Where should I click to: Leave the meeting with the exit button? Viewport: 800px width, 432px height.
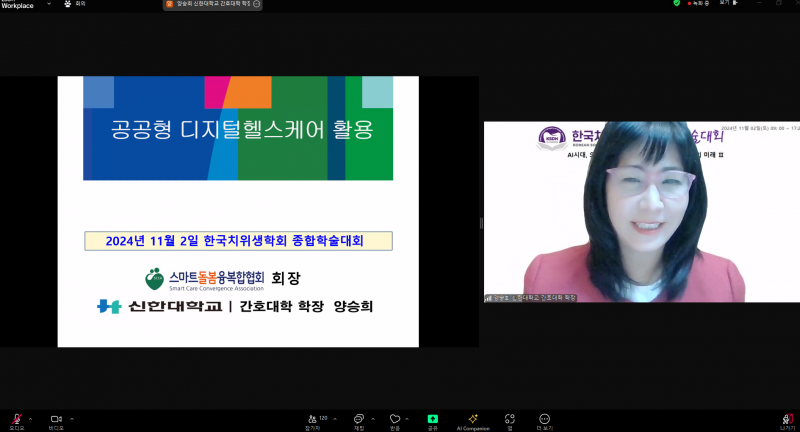(x=786, y=419)
